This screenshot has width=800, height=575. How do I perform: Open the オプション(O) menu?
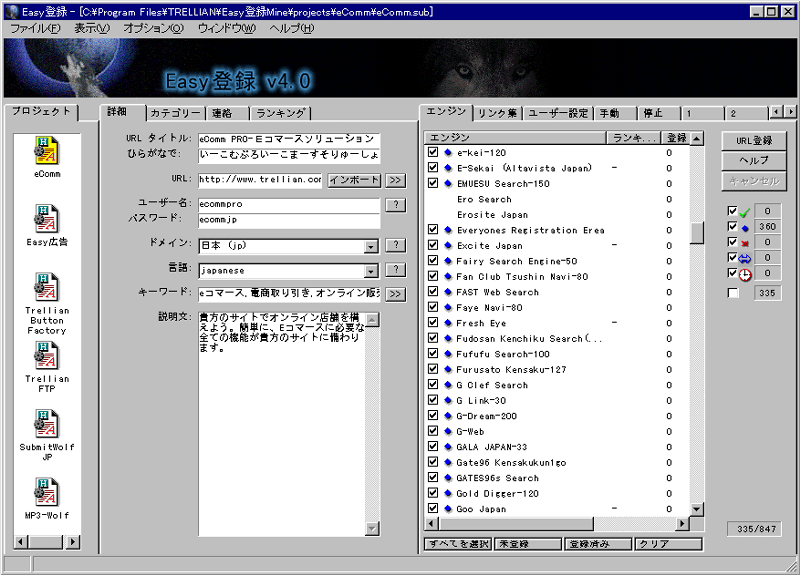pos(154,29)
